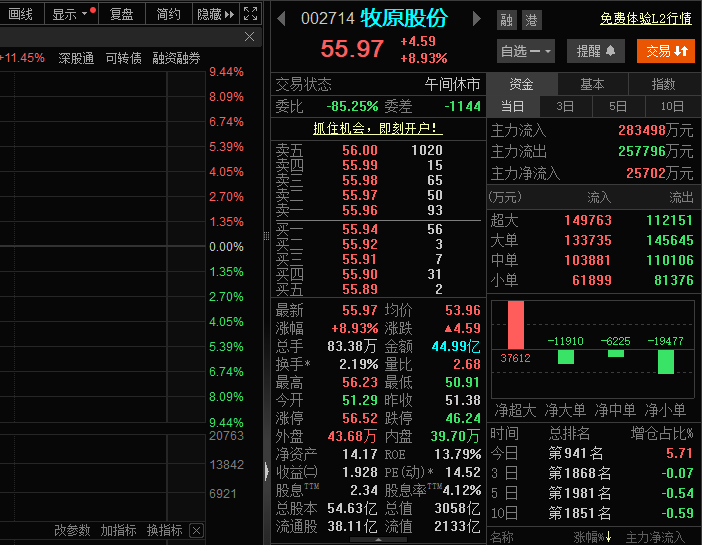The width and height of the screenshot is (702, 545).
Task: Click the 最高 price 56.23
Action: (x=360, y=382)
